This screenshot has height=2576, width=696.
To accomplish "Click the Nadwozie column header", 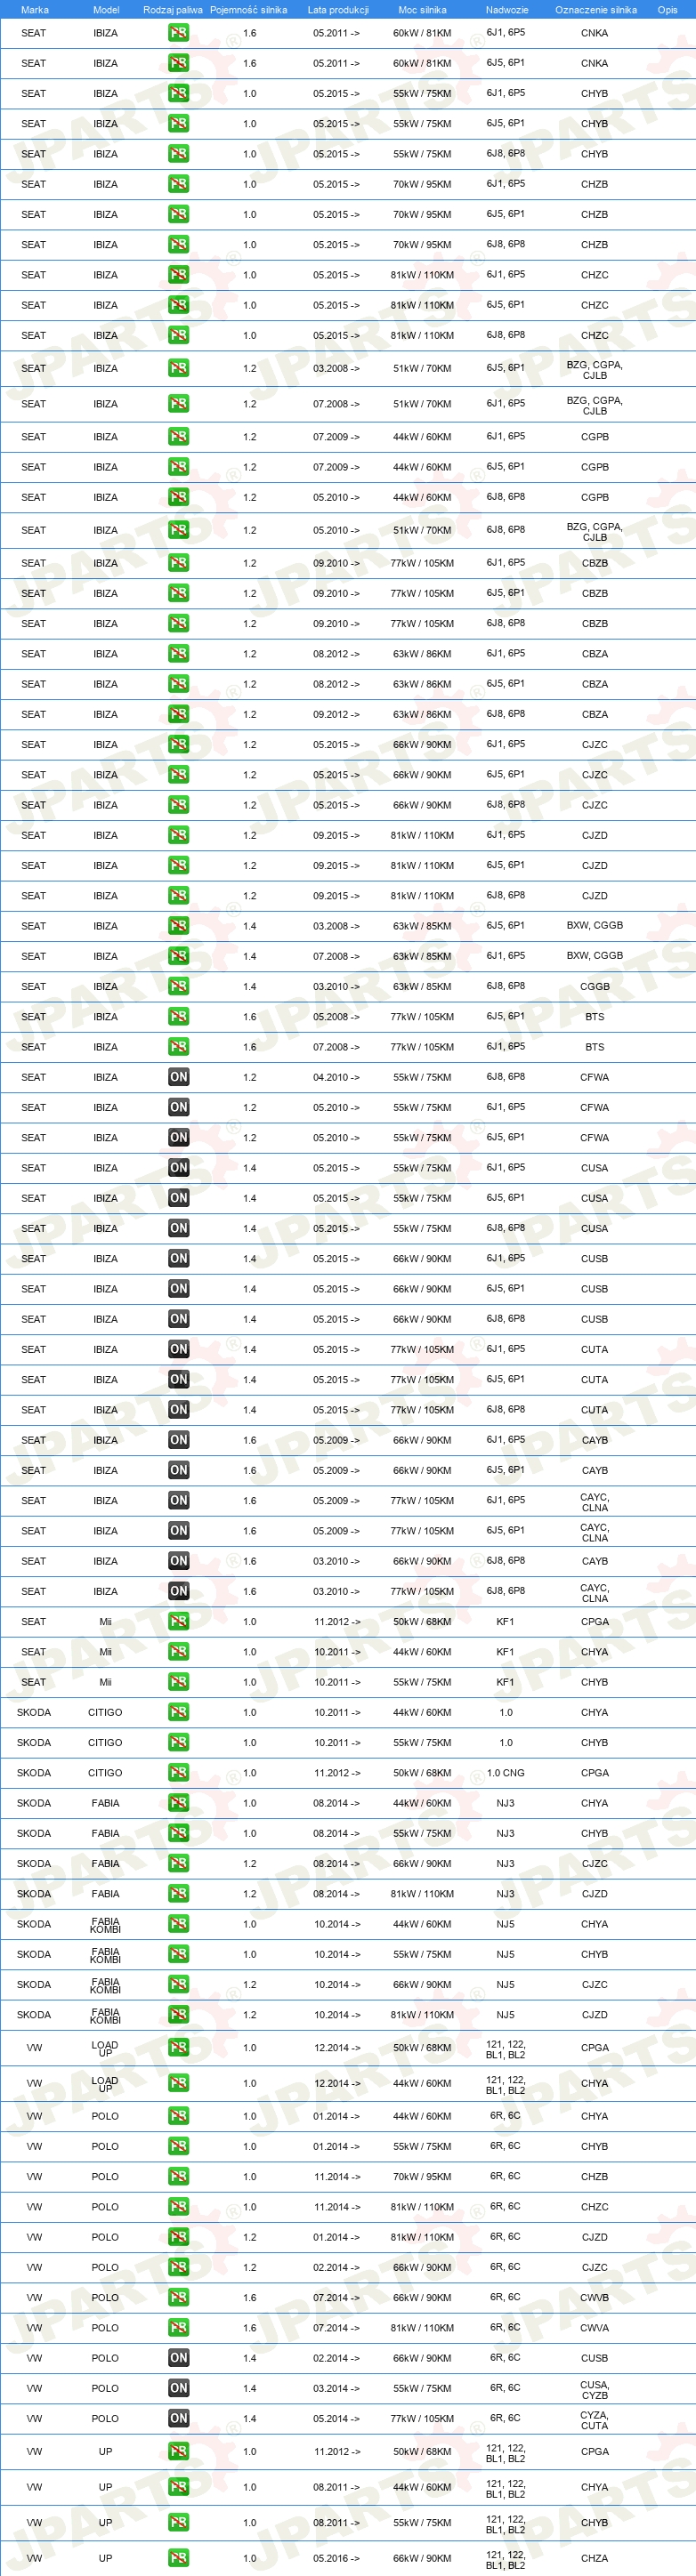I will (507, 10).
